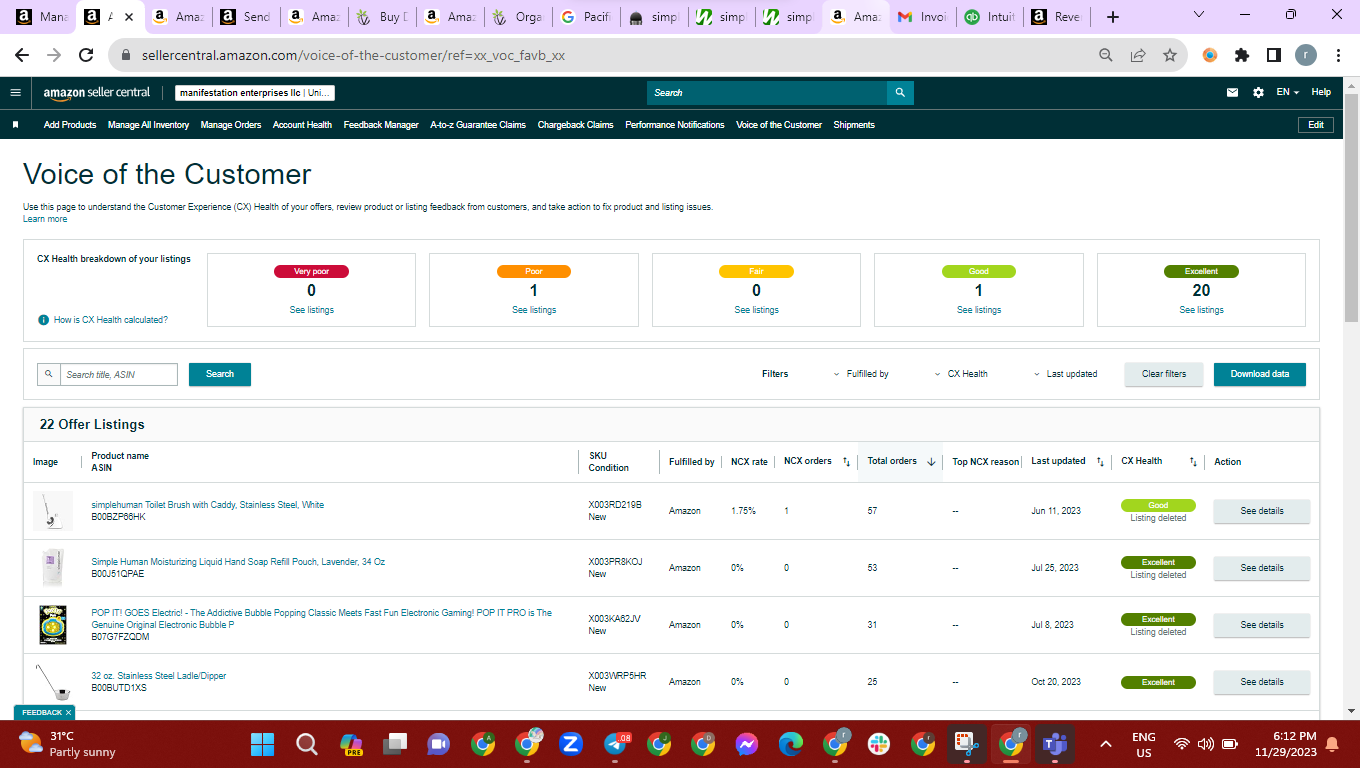
Task: See details for Lavender Hand Soap Refill
Action: [1262, 568]
